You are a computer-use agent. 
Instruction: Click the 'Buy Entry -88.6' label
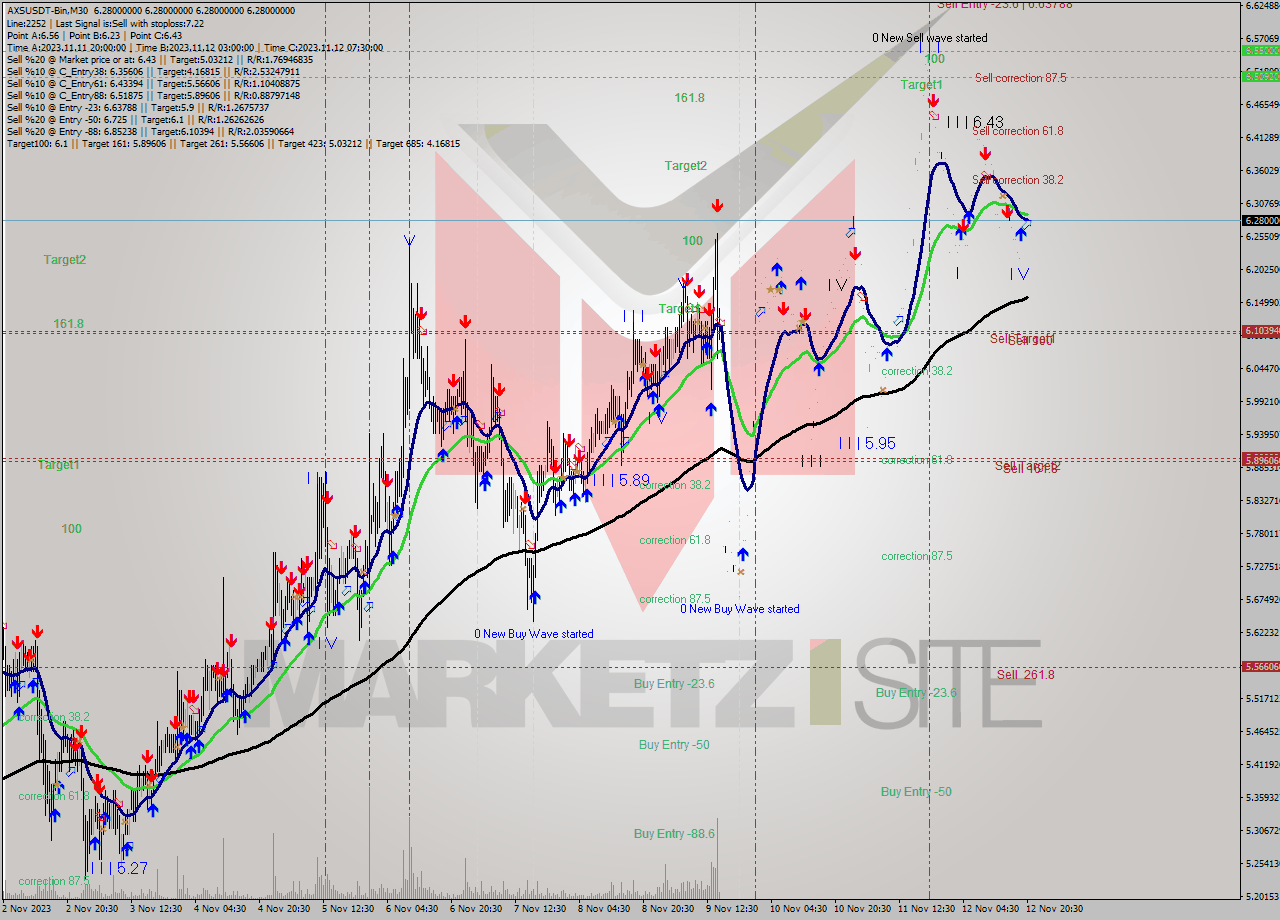(x=674, y=834)
